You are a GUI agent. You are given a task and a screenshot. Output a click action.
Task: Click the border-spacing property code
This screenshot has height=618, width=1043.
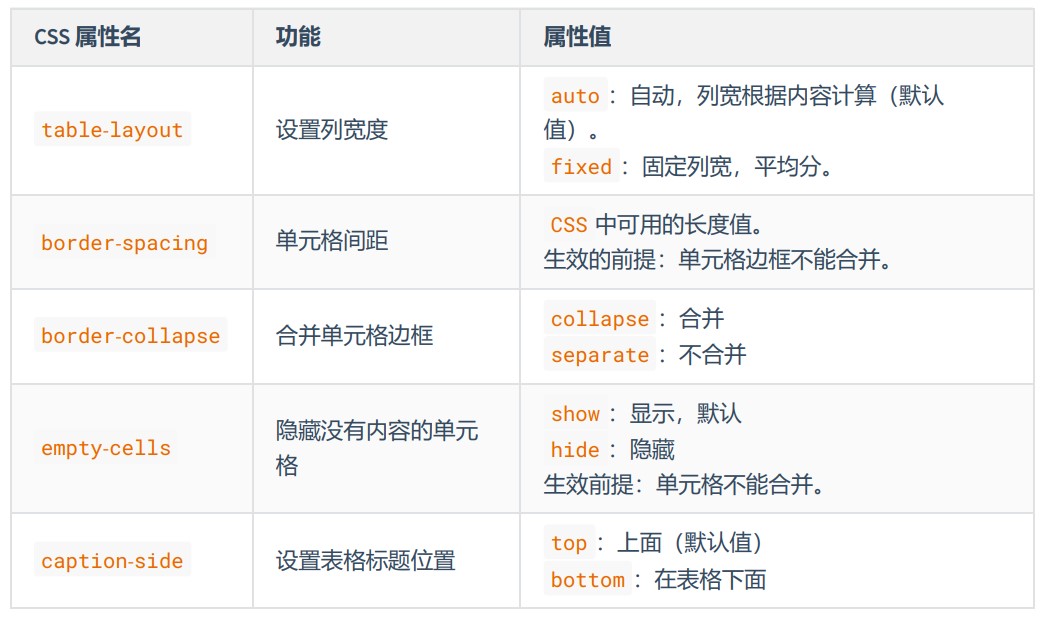pyautogui.click(x=124, y=243)
